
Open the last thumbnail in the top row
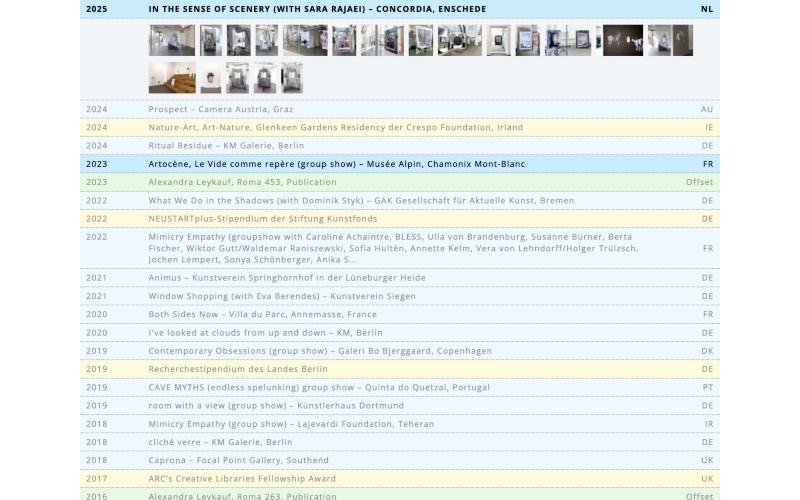(x=670, y=40)
